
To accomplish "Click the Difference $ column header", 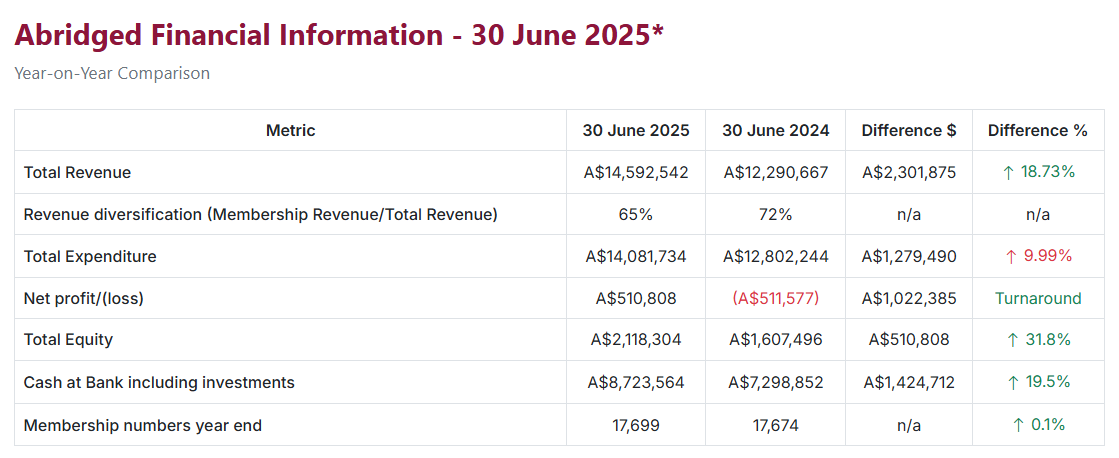I will tap(908, 130).
